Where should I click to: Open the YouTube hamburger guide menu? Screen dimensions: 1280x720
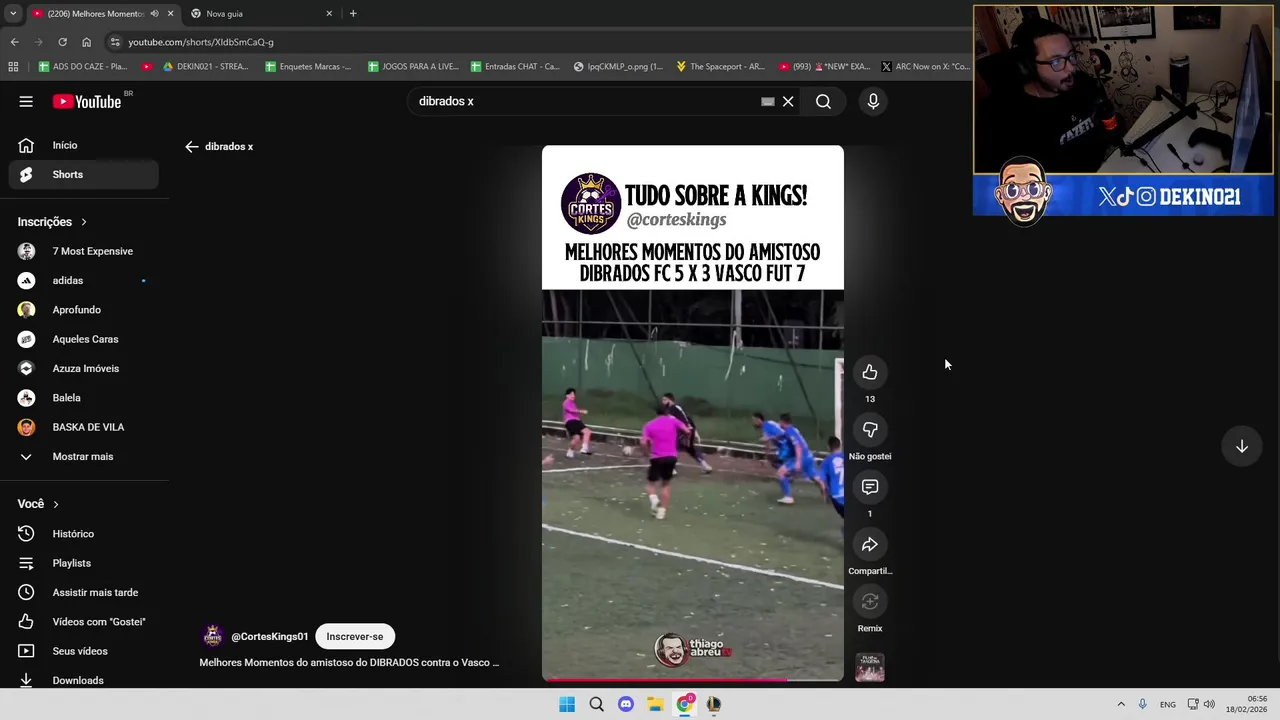[26, 101]
